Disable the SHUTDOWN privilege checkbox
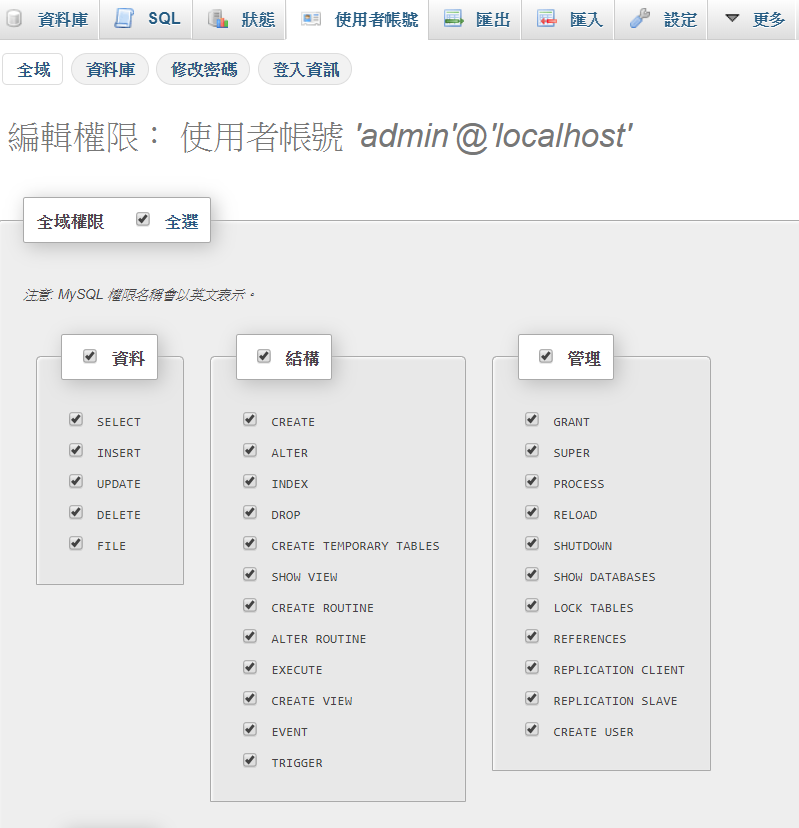The height and width of the screenshot is (828, 799). [532, 544]
